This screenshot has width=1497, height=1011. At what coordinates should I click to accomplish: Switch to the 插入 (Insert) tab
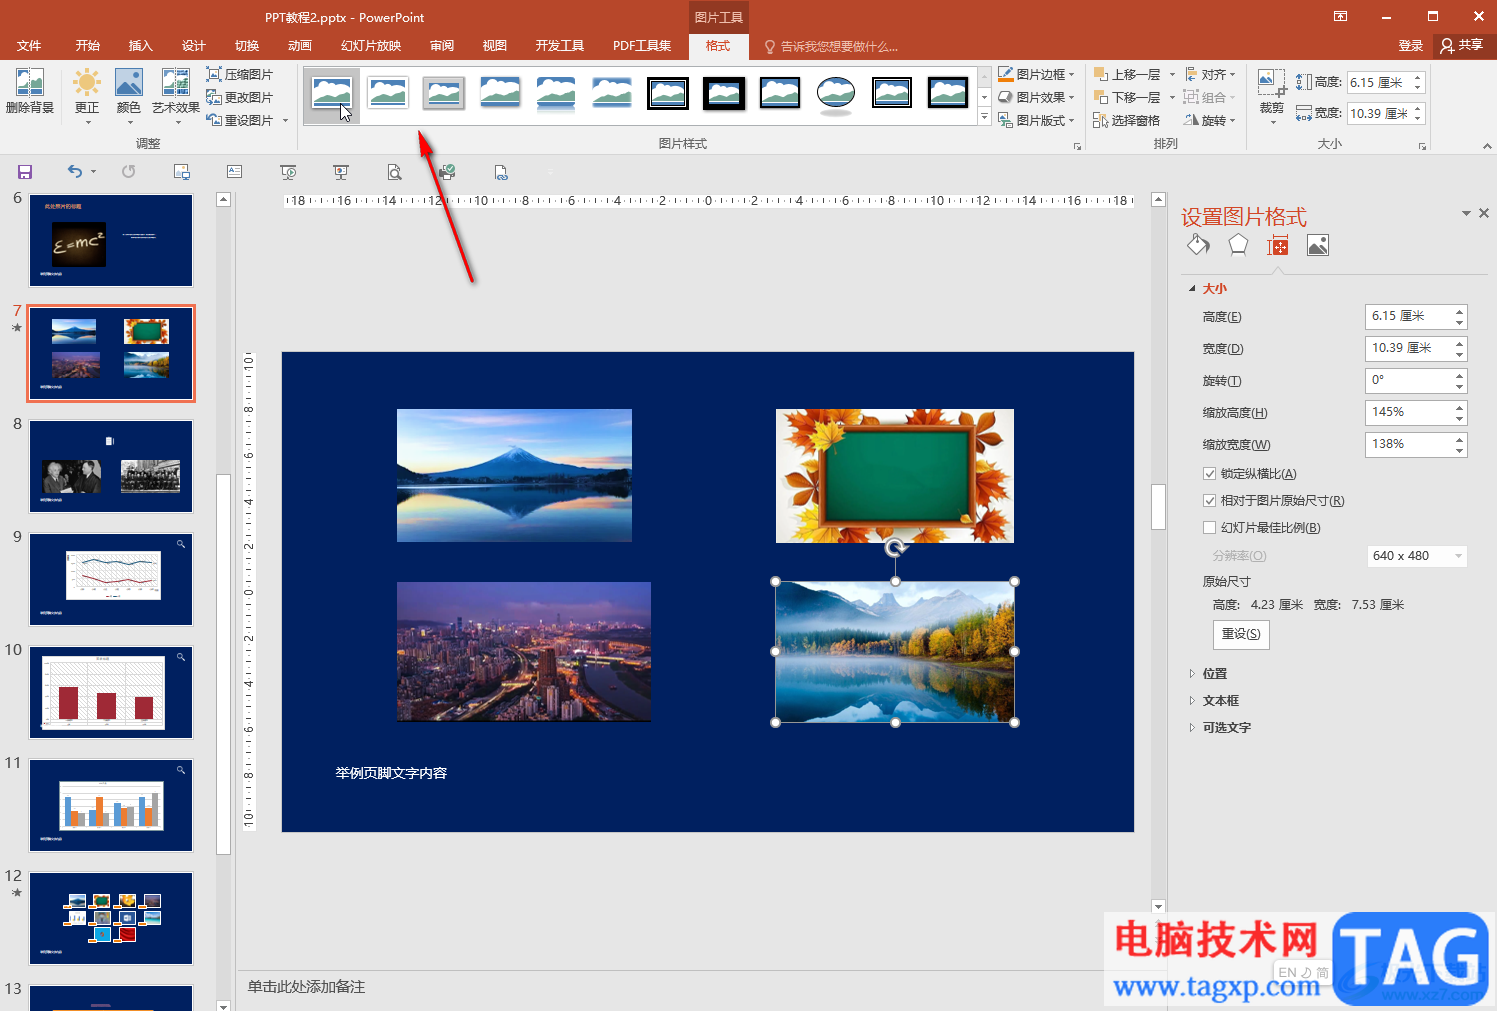(141, 46)
